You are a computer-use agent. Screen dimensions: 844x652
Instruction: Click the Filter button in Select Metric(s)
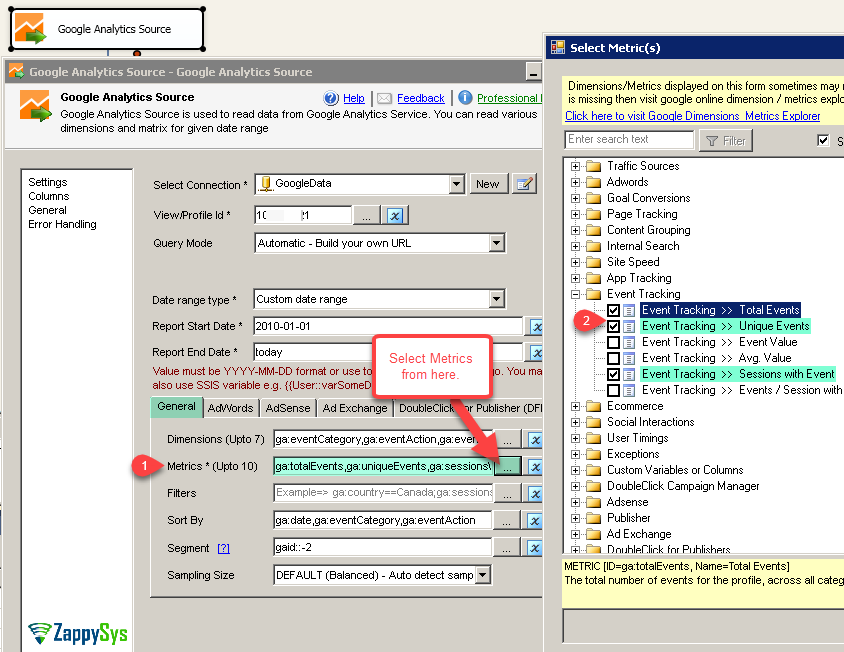pos(726,141)
